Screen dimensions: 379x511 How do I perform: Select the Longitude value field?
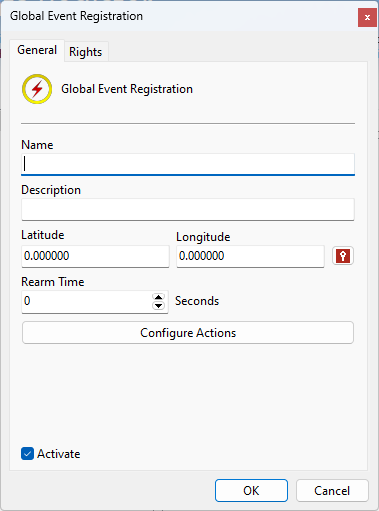tap(250, 256)
